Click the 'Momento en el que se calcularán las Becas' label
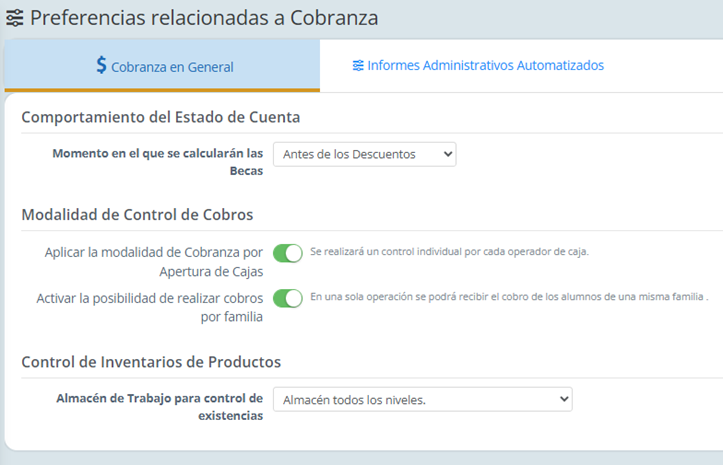The height and width of the screenshot is (465, 723). click(x=157, y=162)
